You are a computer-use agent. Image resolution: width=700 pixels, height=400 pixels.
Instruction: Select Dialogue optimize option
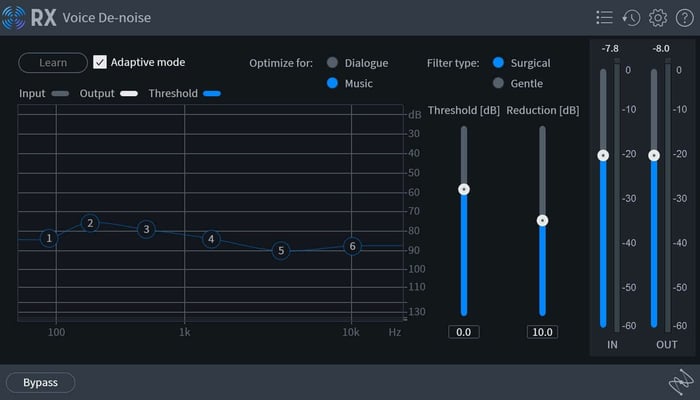332,62
